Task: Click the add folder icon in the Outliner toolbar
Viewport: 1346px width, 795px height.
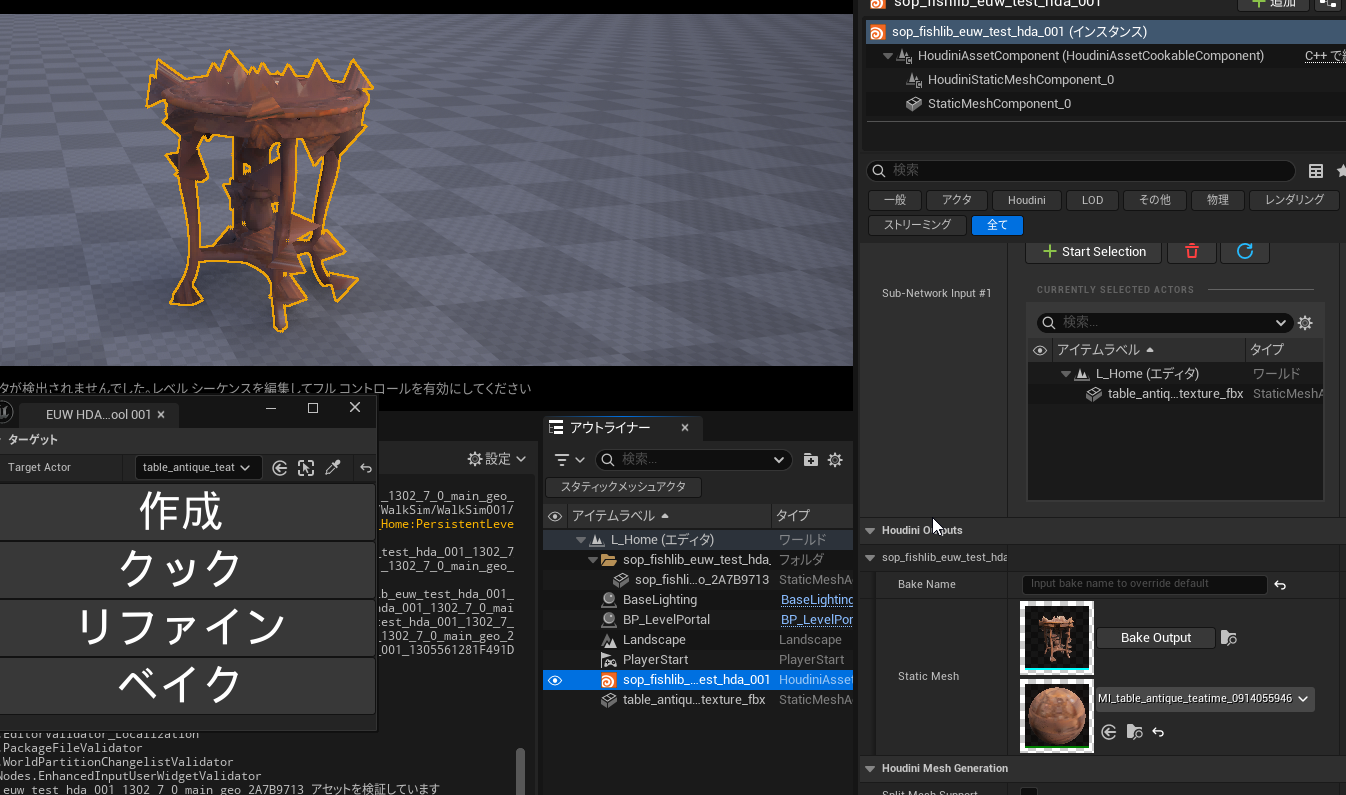Action: pyautogui.click(x=810, y=460)
